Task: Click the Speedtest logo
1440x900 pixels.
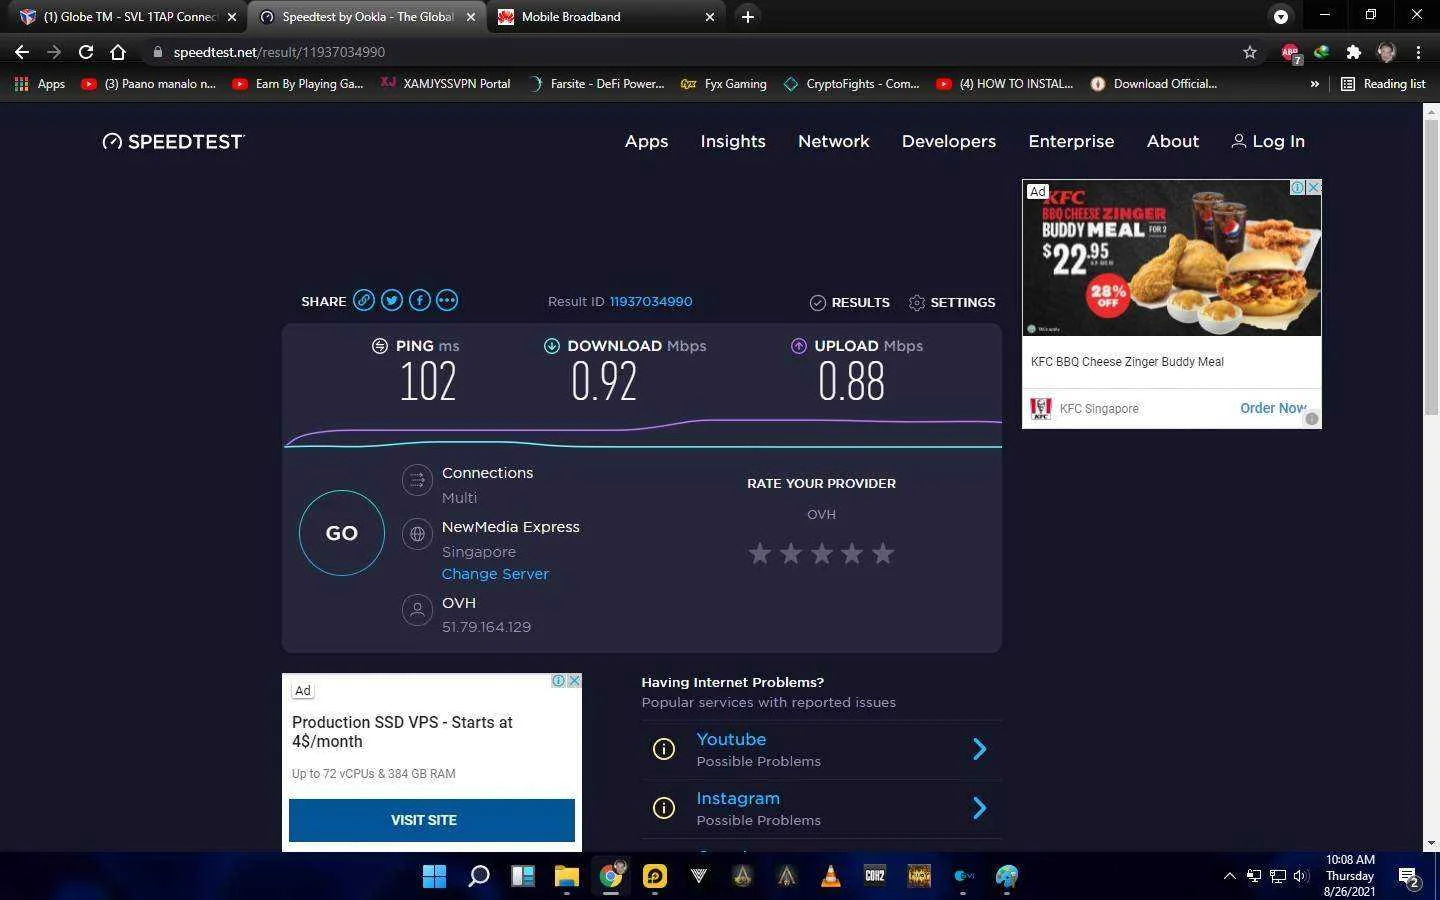Action: 173,141
